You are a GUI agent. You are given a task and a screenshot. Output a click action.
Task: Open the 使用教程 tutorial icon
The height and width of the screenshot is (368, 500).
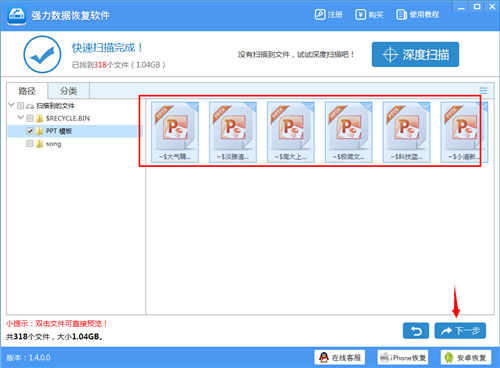pyautogui.click(x=401, y=15)
